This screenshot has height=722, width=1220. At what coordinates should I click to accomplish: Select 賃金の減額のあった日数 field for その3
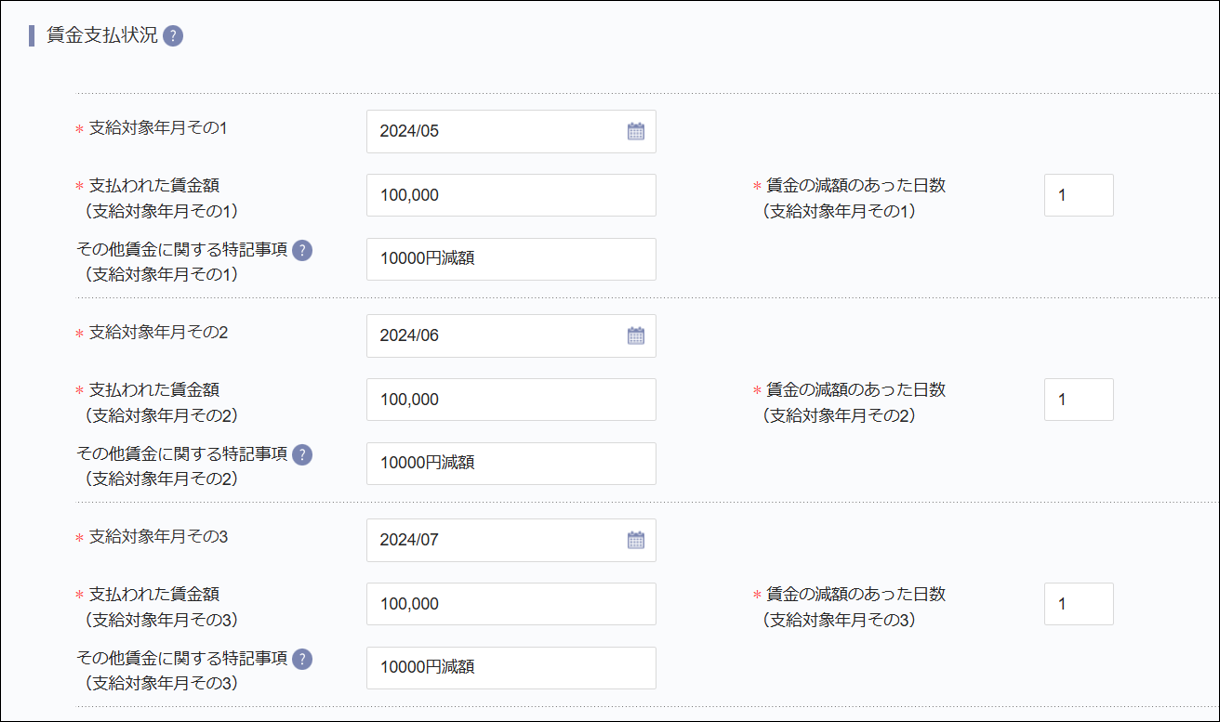coord(1078,604)
